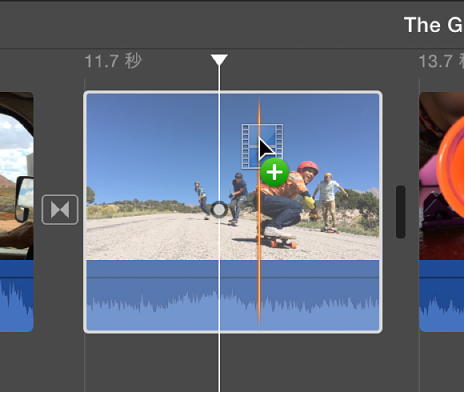Screen dimensions: 466x394
Task: Click the black trim handle beside the clip
Action: tap(401, 212)
